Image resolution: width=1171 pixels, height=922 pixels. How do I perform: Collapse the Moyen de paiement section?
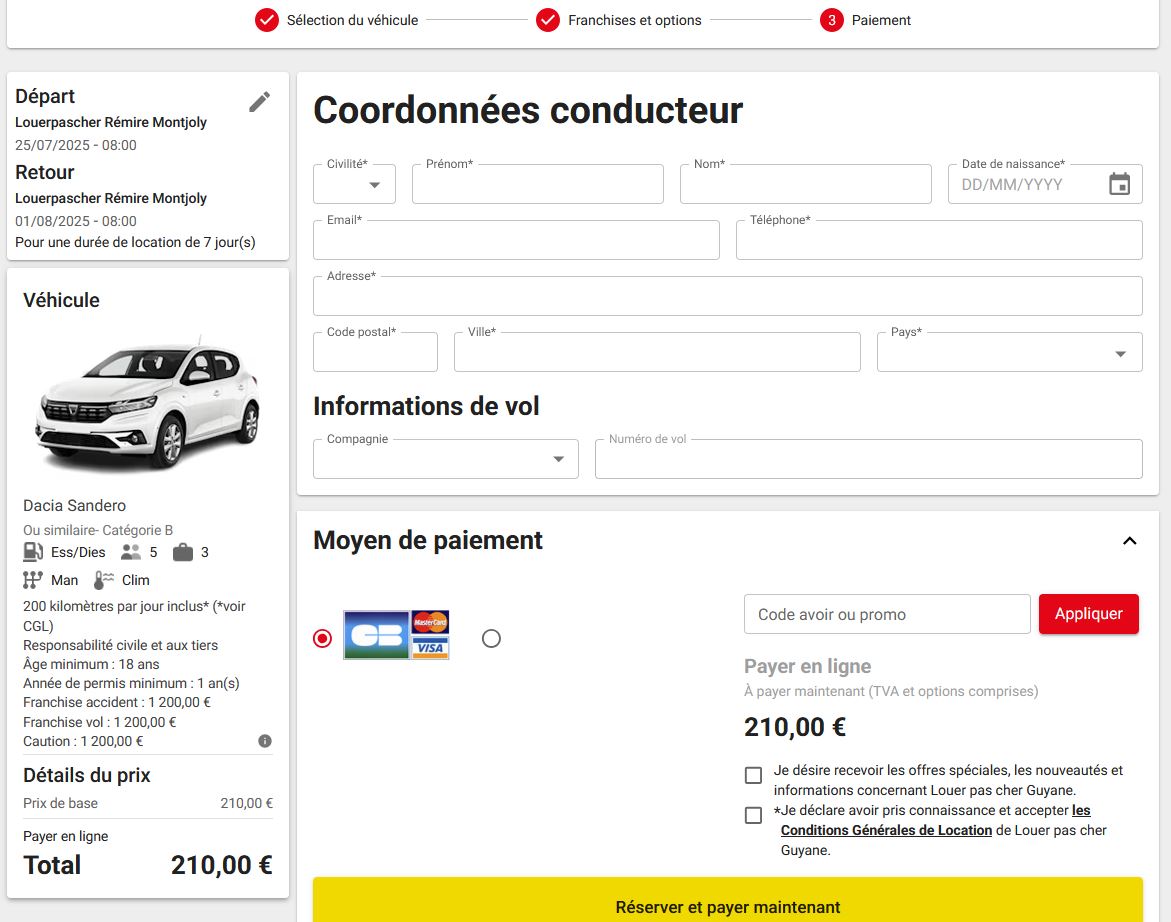point(1129,540)
